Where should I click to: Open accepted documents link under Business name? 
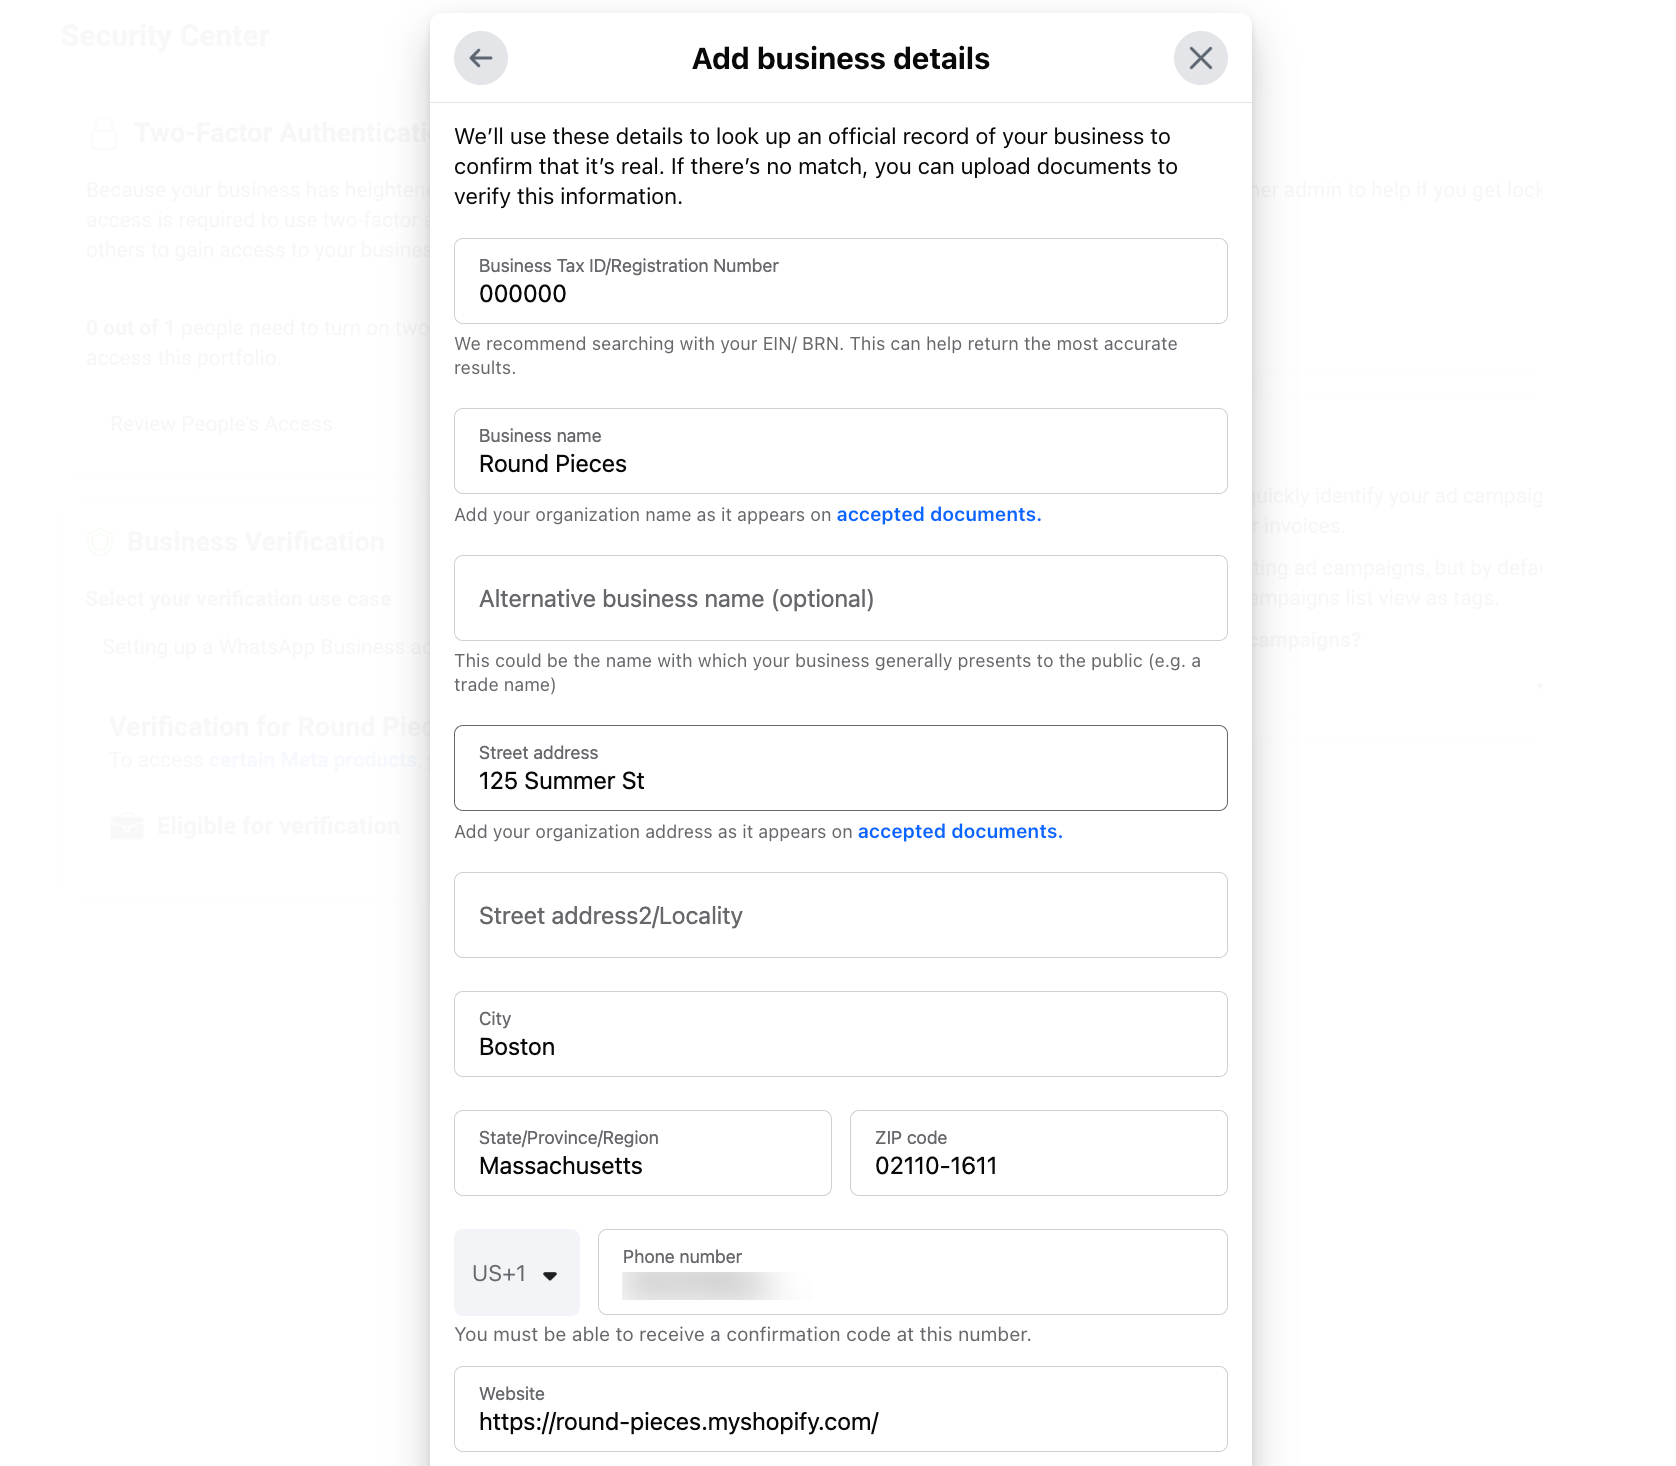(937, 514)
